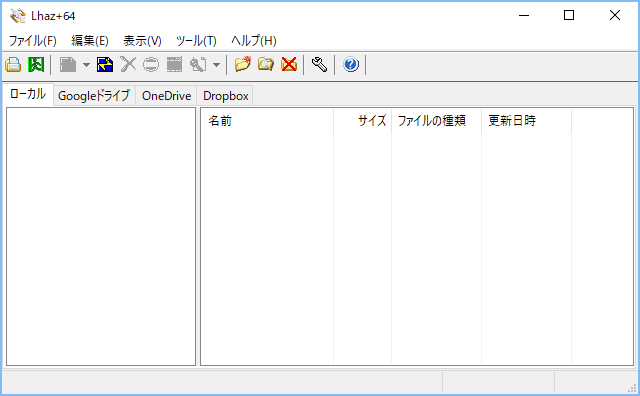Image resolution: width=640 pixels, height=396 pixels.
Task: Close the Lhaz+64 window
Action: point(615,16)
